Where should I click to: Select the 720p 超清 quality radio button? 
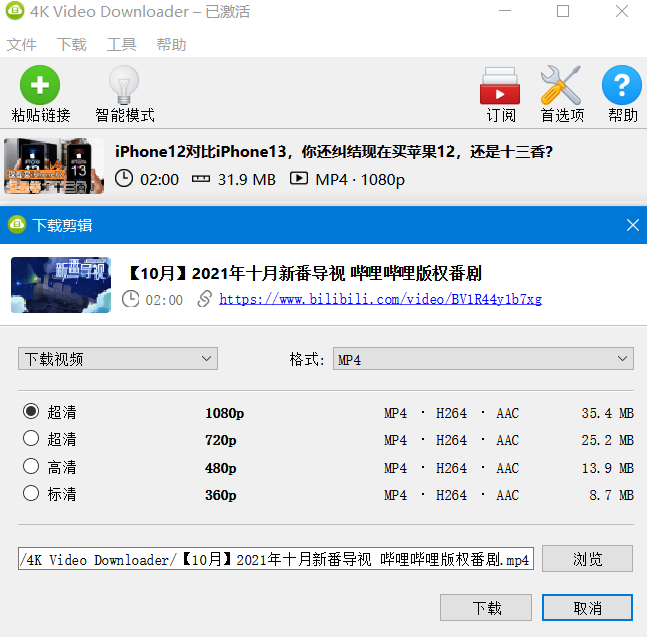[31, 438]
